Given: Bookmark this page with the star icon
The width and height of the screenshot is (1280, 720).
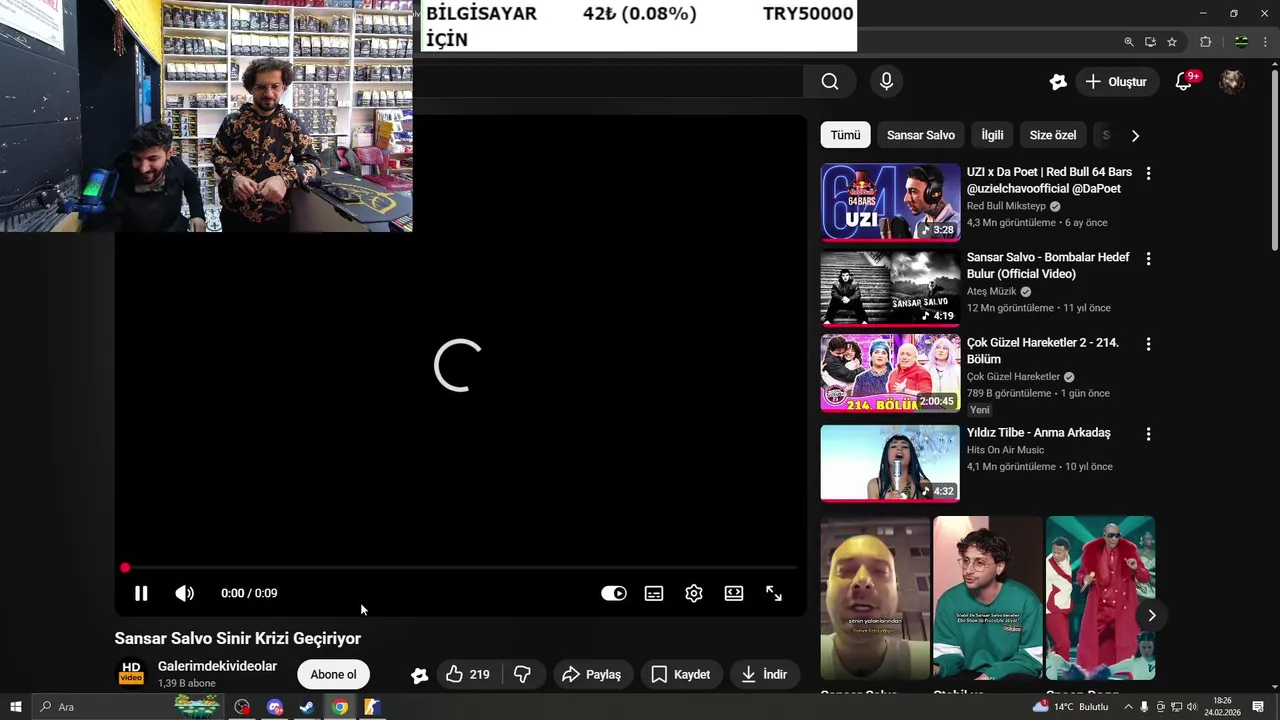Looking at the screenshot, I should tap(1172, 42).
